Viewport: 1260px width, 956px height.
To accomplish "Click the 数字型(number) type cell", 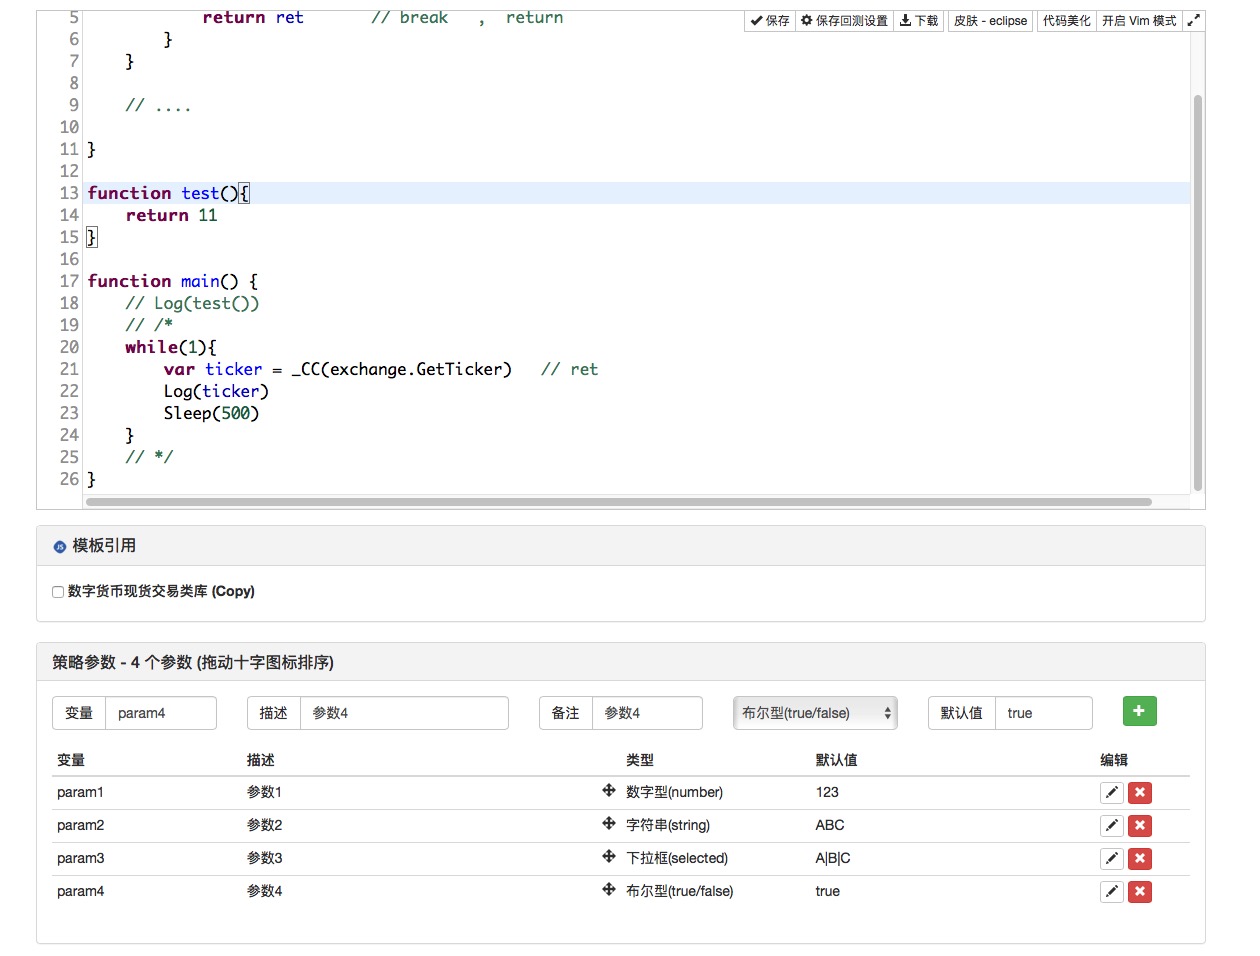I will pyautogui.click(x=674, y=792).
